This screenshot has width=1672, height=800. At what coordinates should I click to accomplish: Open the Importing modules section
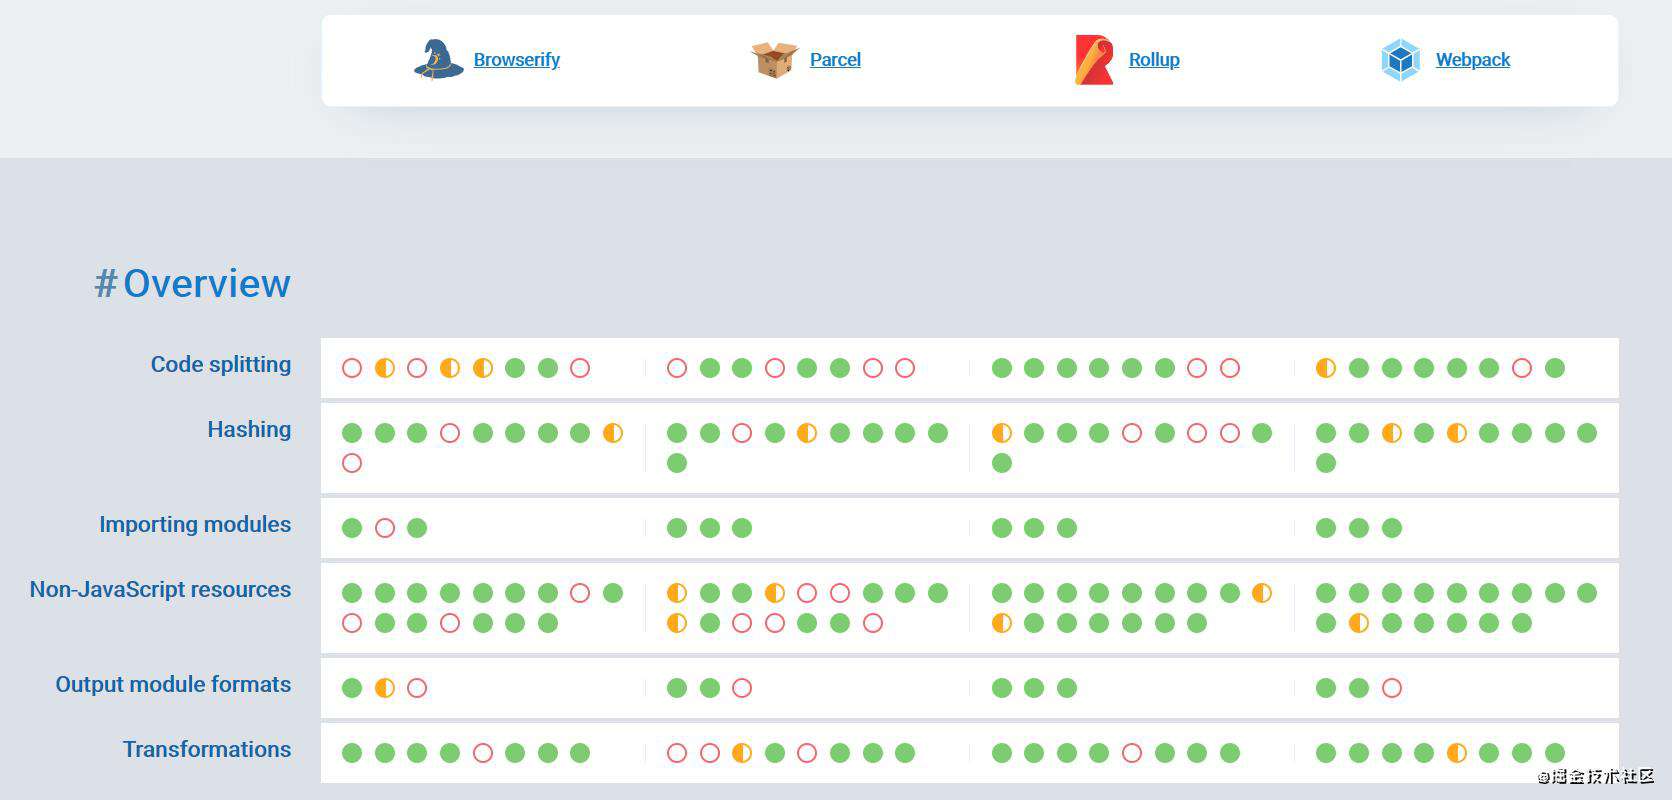pos(195,524)
